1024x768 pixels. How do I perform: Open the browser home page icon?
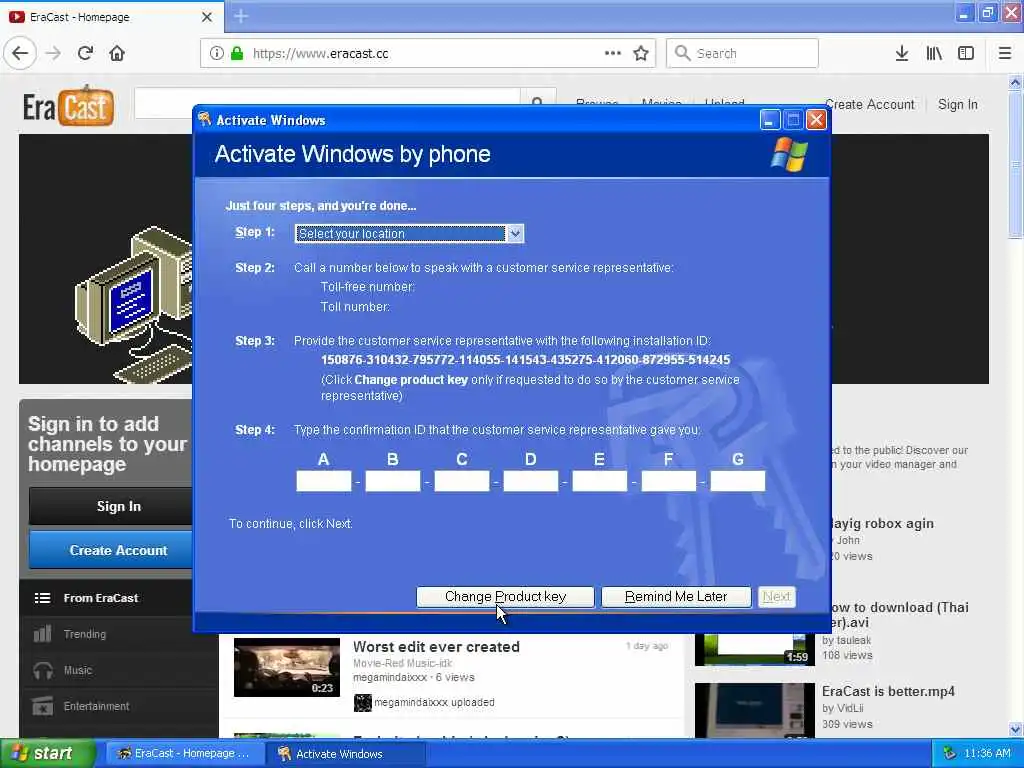[117, 54]
